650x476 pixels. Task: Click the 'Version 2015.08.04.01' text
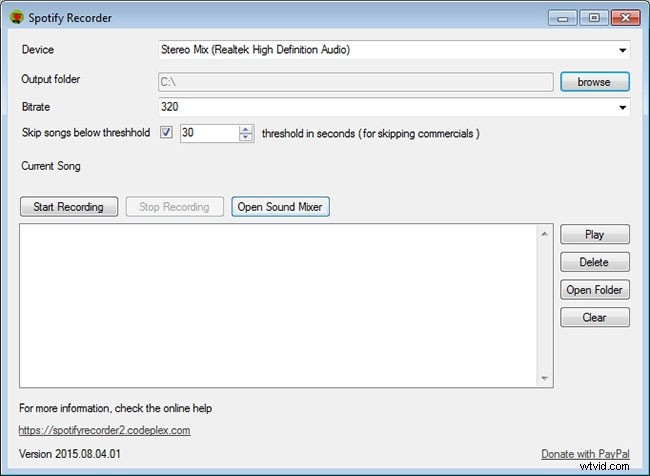click(70, 454)
